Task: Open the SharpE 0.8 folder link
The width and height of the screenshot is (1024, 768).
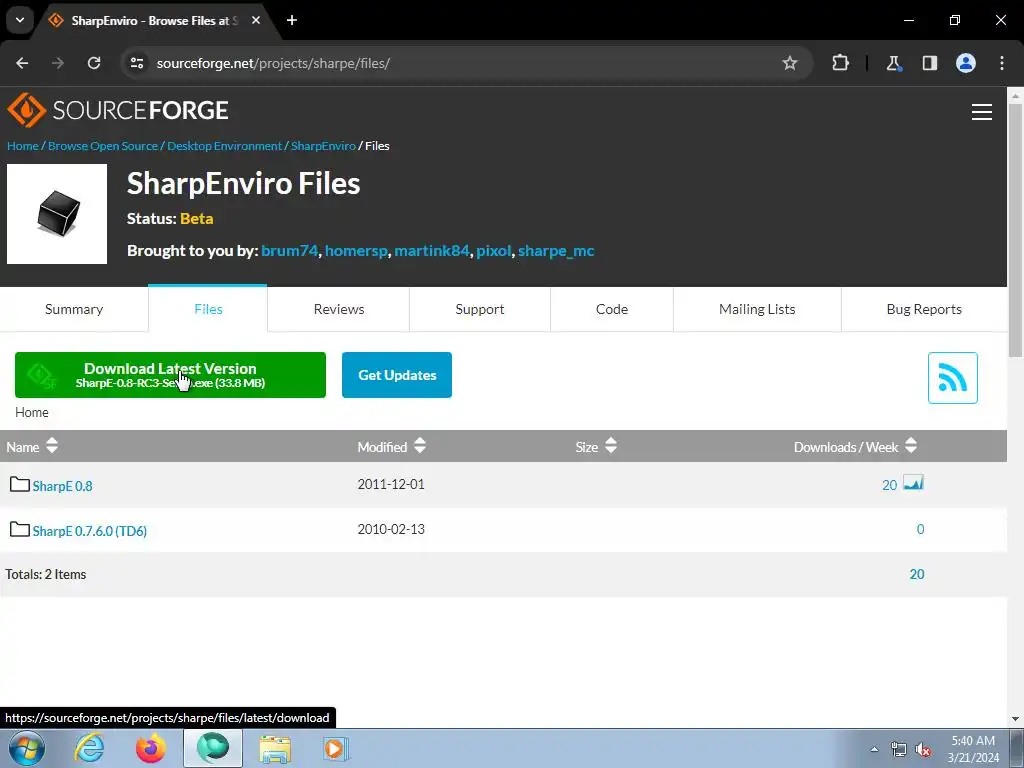Action: (x=63, y=486)
